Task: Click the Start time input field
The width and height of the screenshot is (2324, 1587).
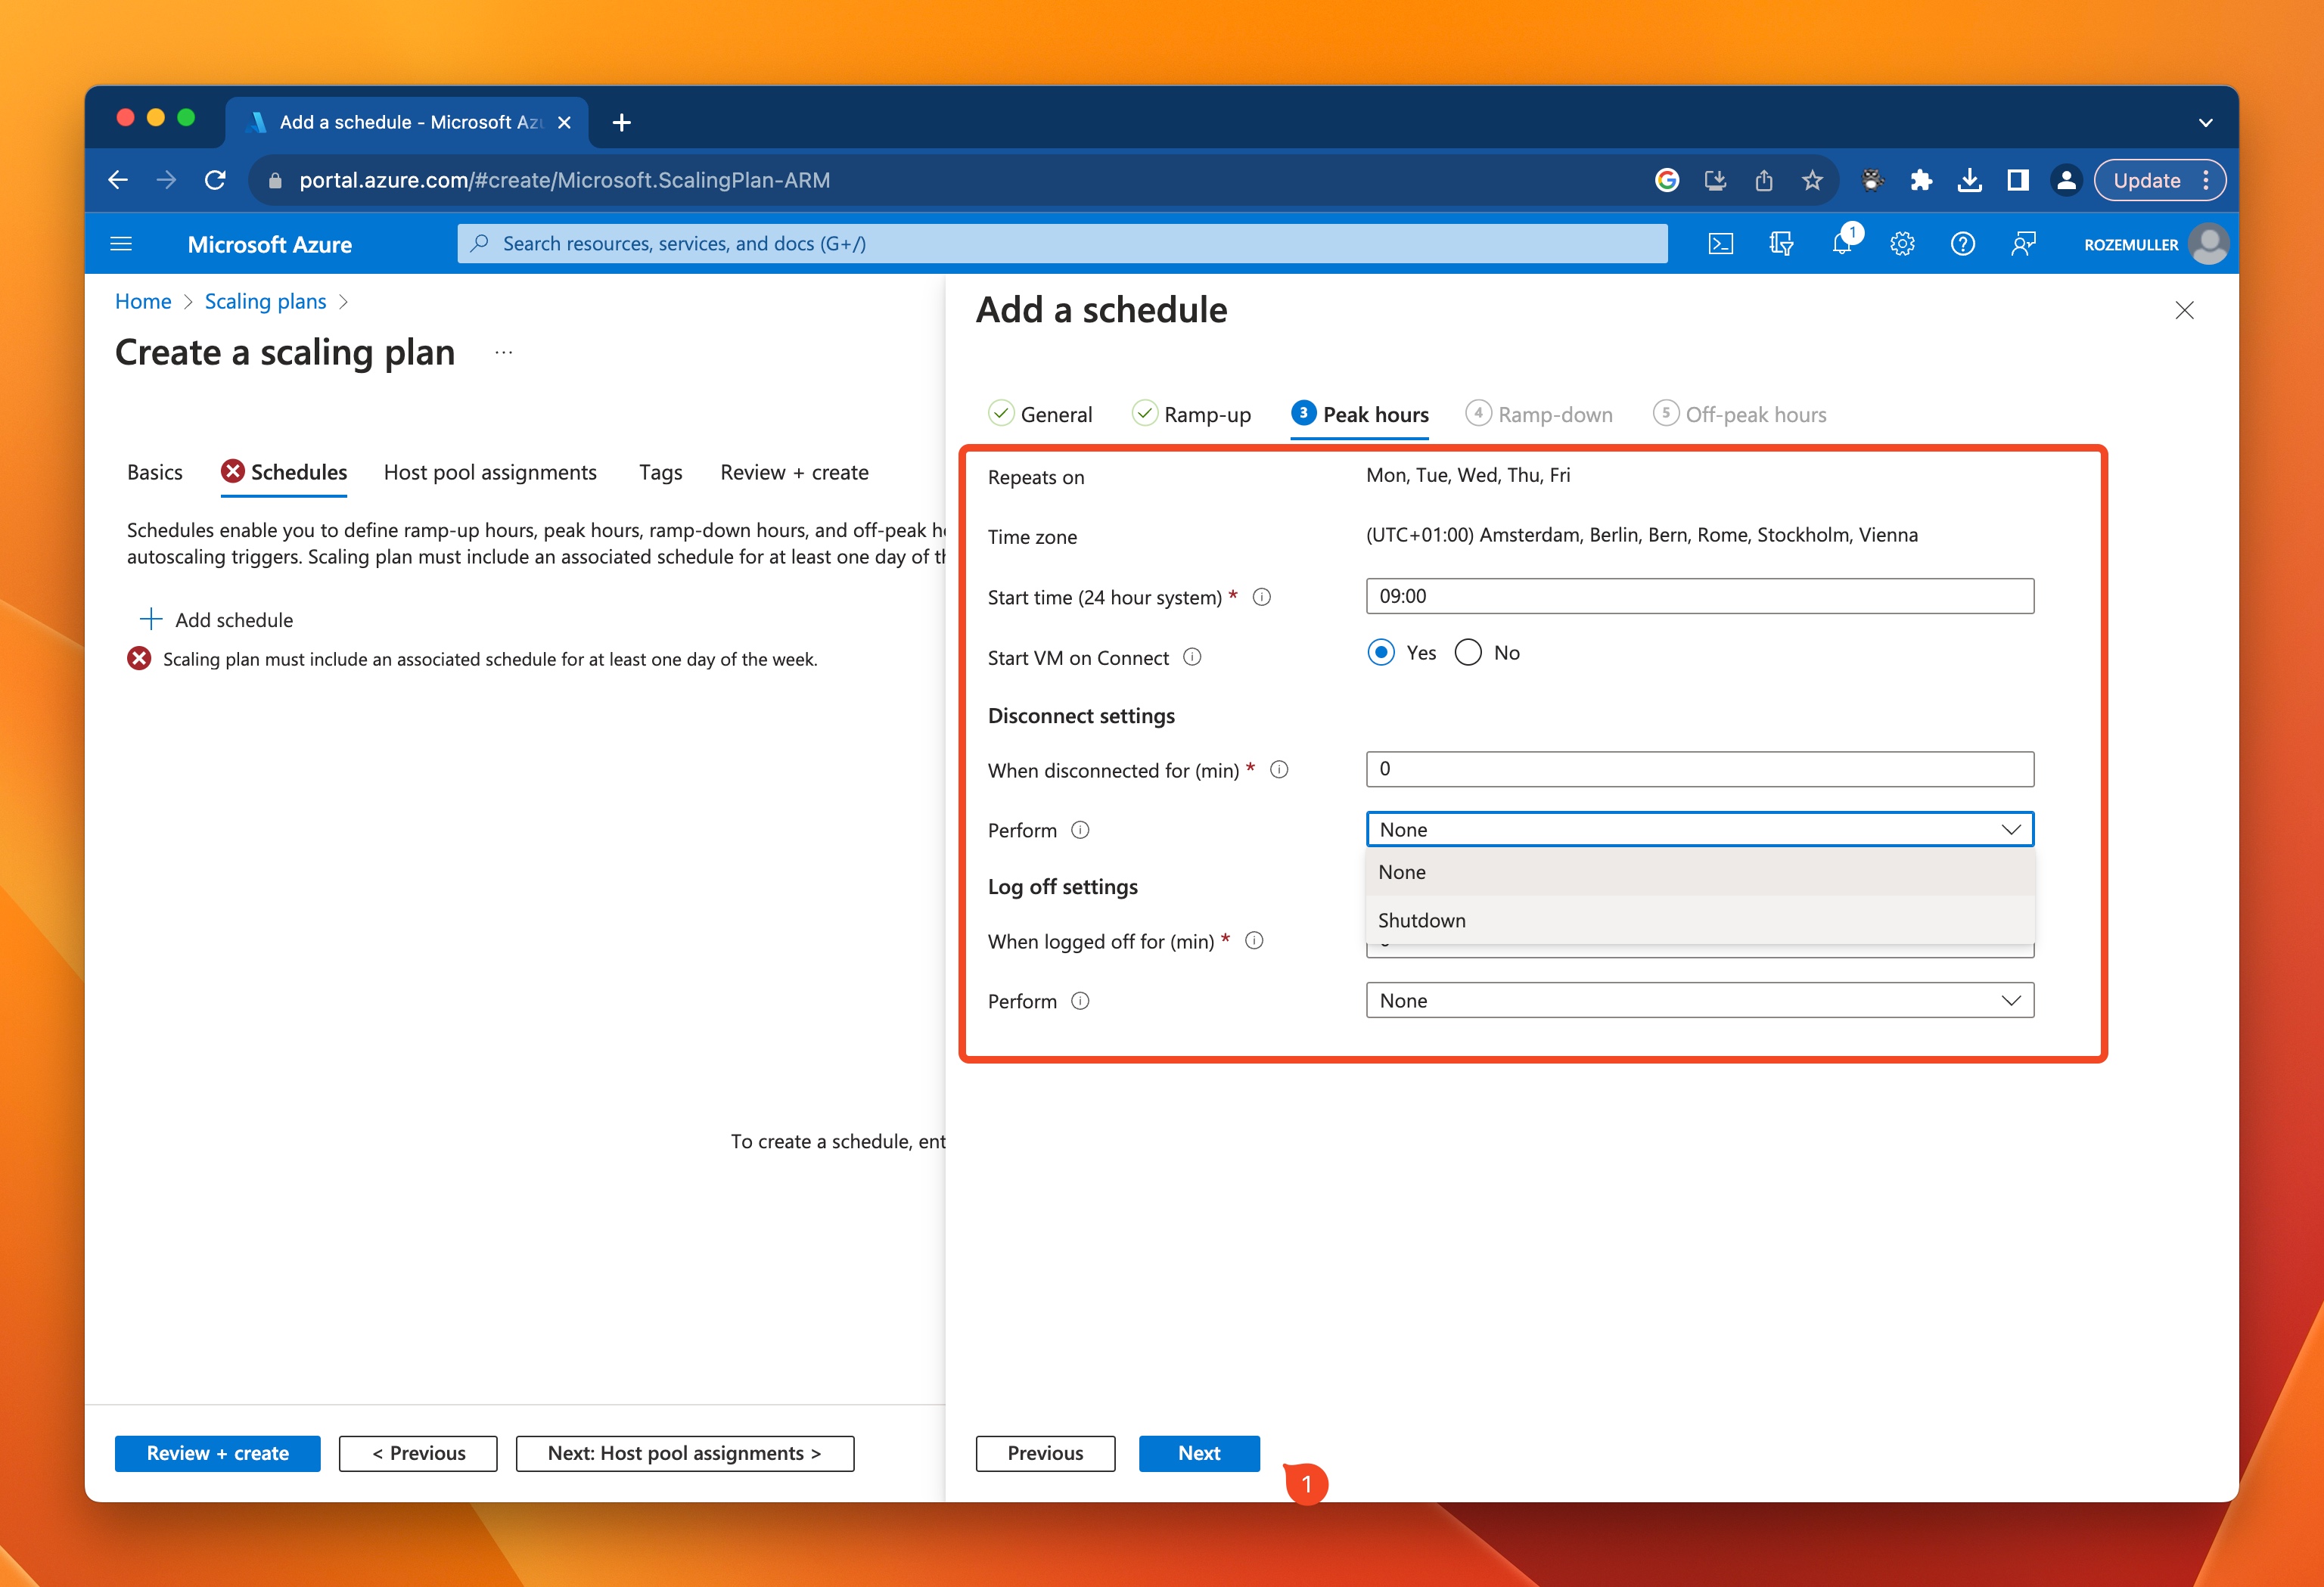Action: (1699, 596)
